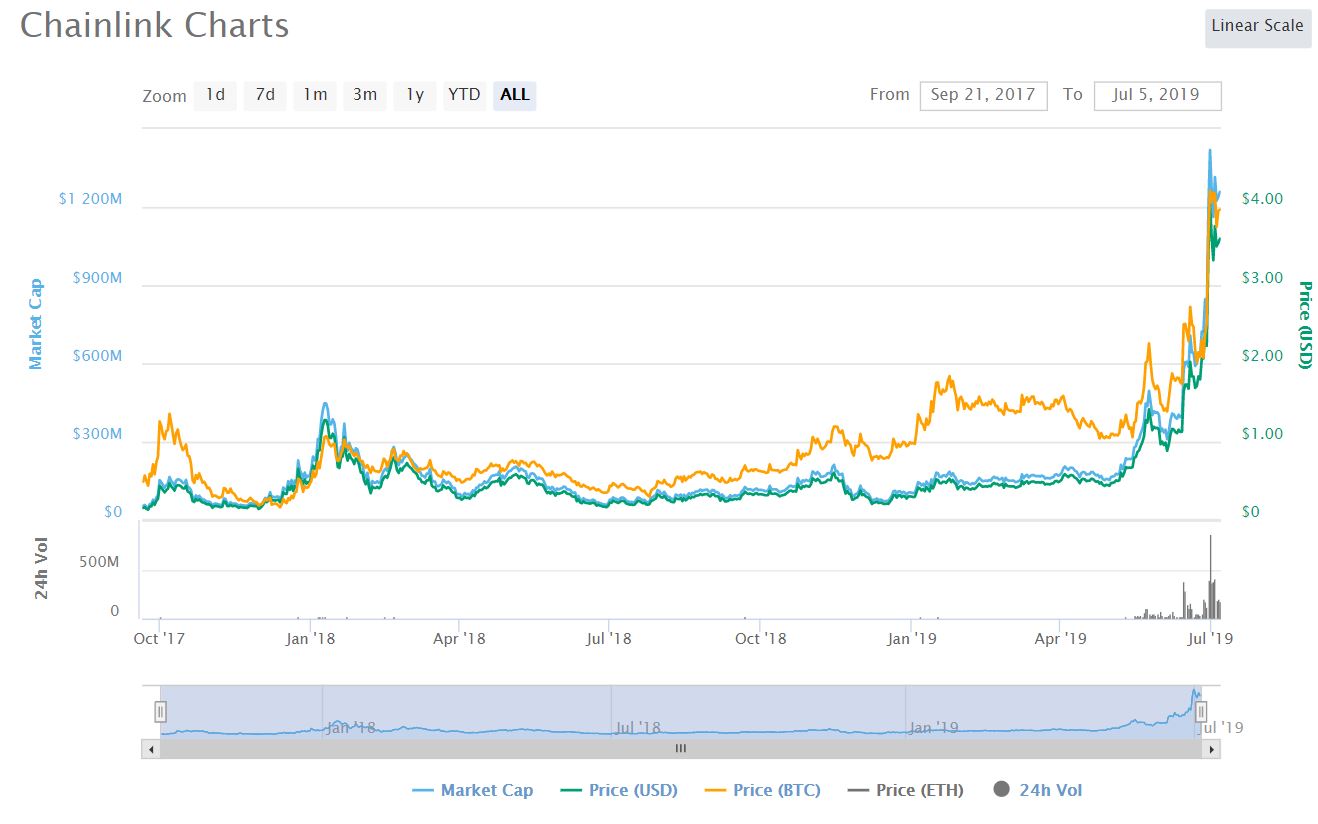
Task: Click the navigator left range handle
Action: coord(160,712)
